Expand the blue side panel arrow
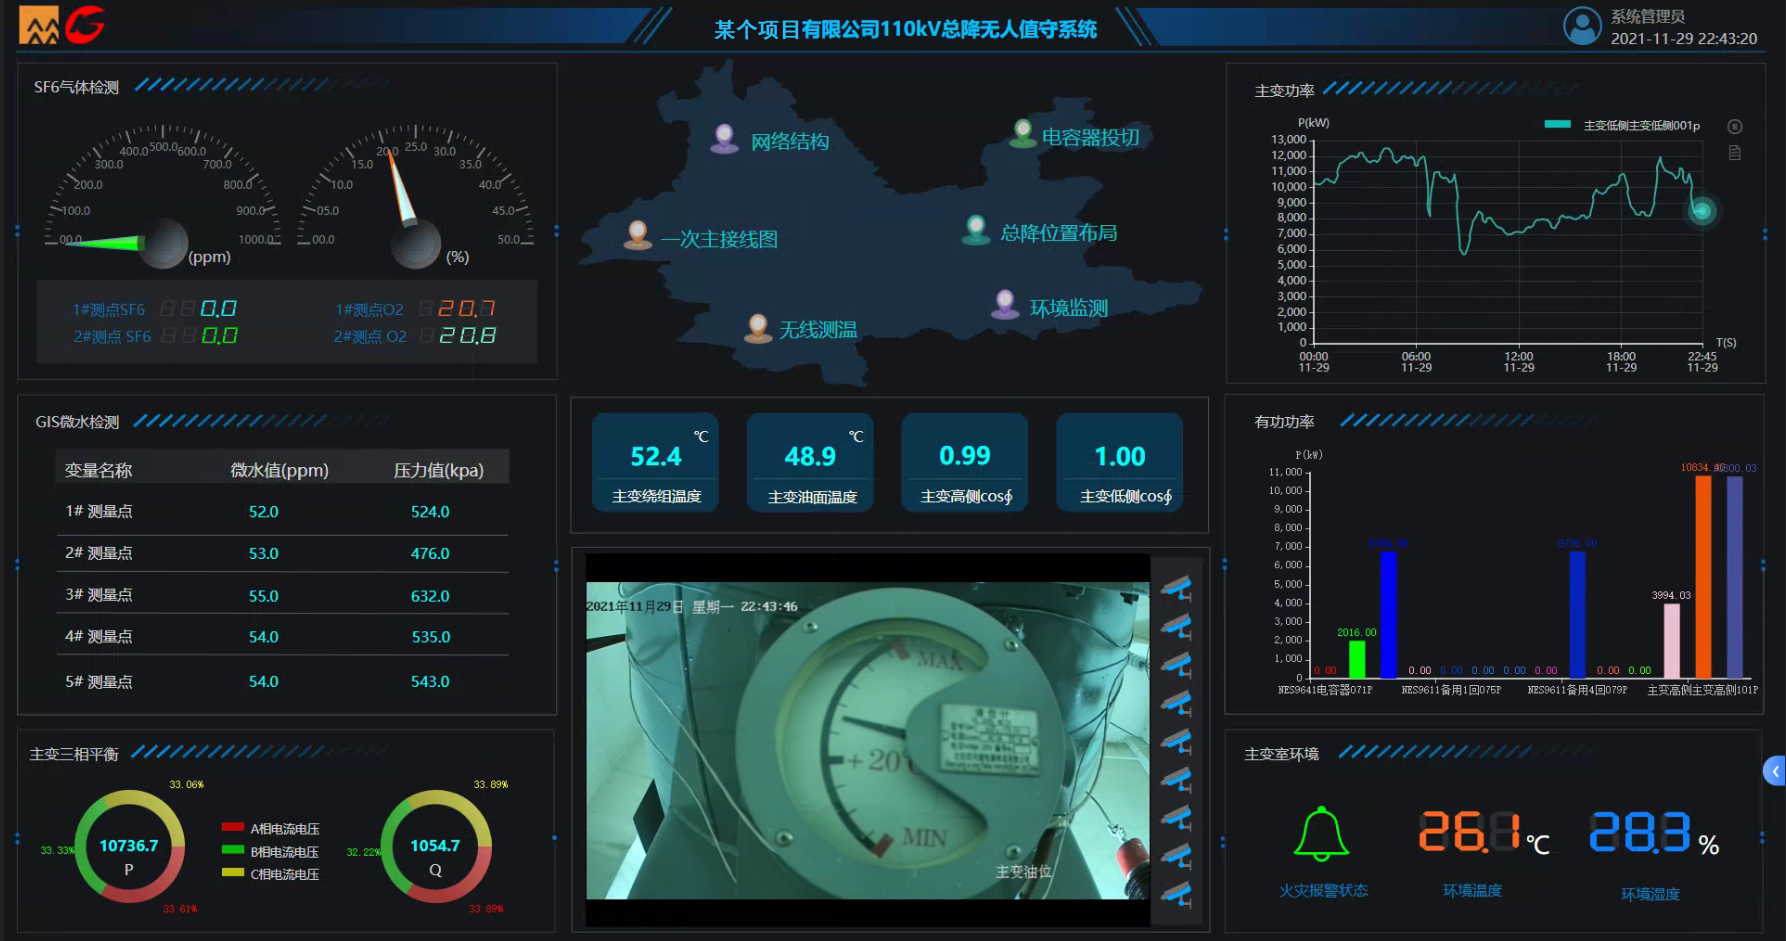 (1775, 770)
